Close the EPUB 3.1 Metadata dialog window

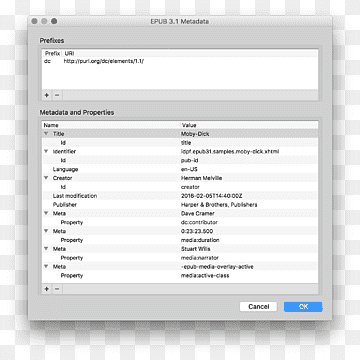point(34,21)
